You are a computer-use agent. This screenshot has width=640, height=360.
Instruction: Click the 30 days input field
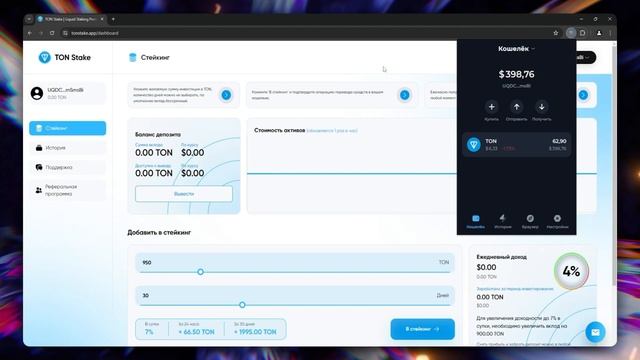click(294, 296)
